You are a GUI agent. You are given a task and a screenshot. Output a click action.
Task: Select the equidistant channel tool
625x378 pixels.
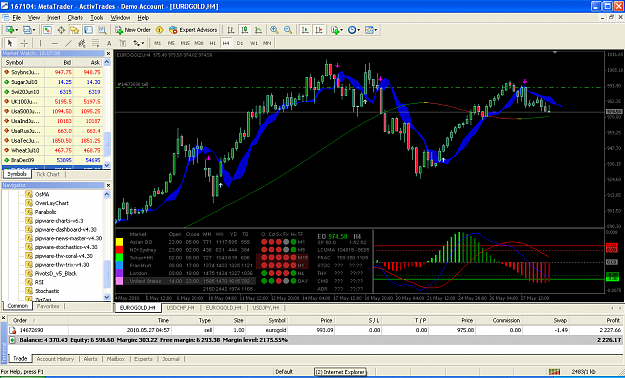(x=82, y=43)
